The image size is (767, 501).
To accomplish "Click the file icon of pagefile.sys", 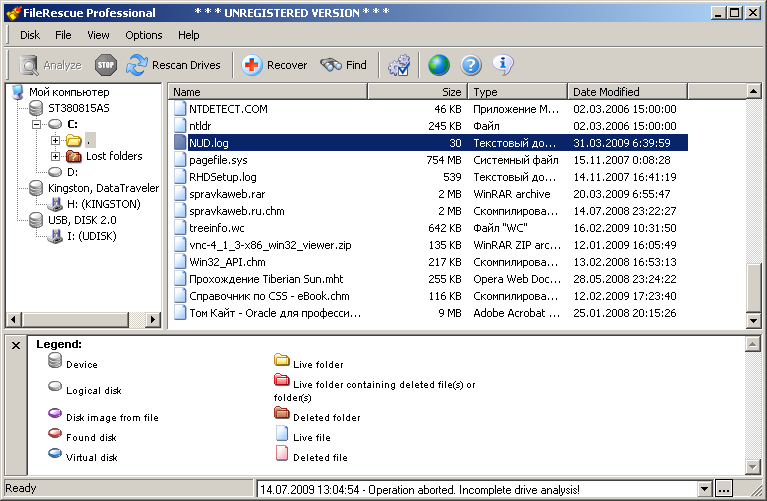I will pyautogui.click(x=180, y=160).
